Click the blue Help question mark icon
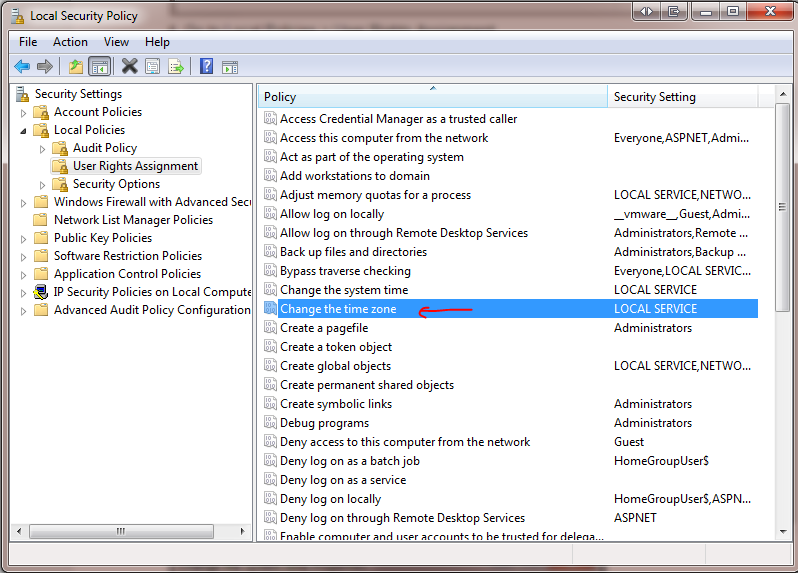Screen dimensions: 798x573 [x=206, y=66]
